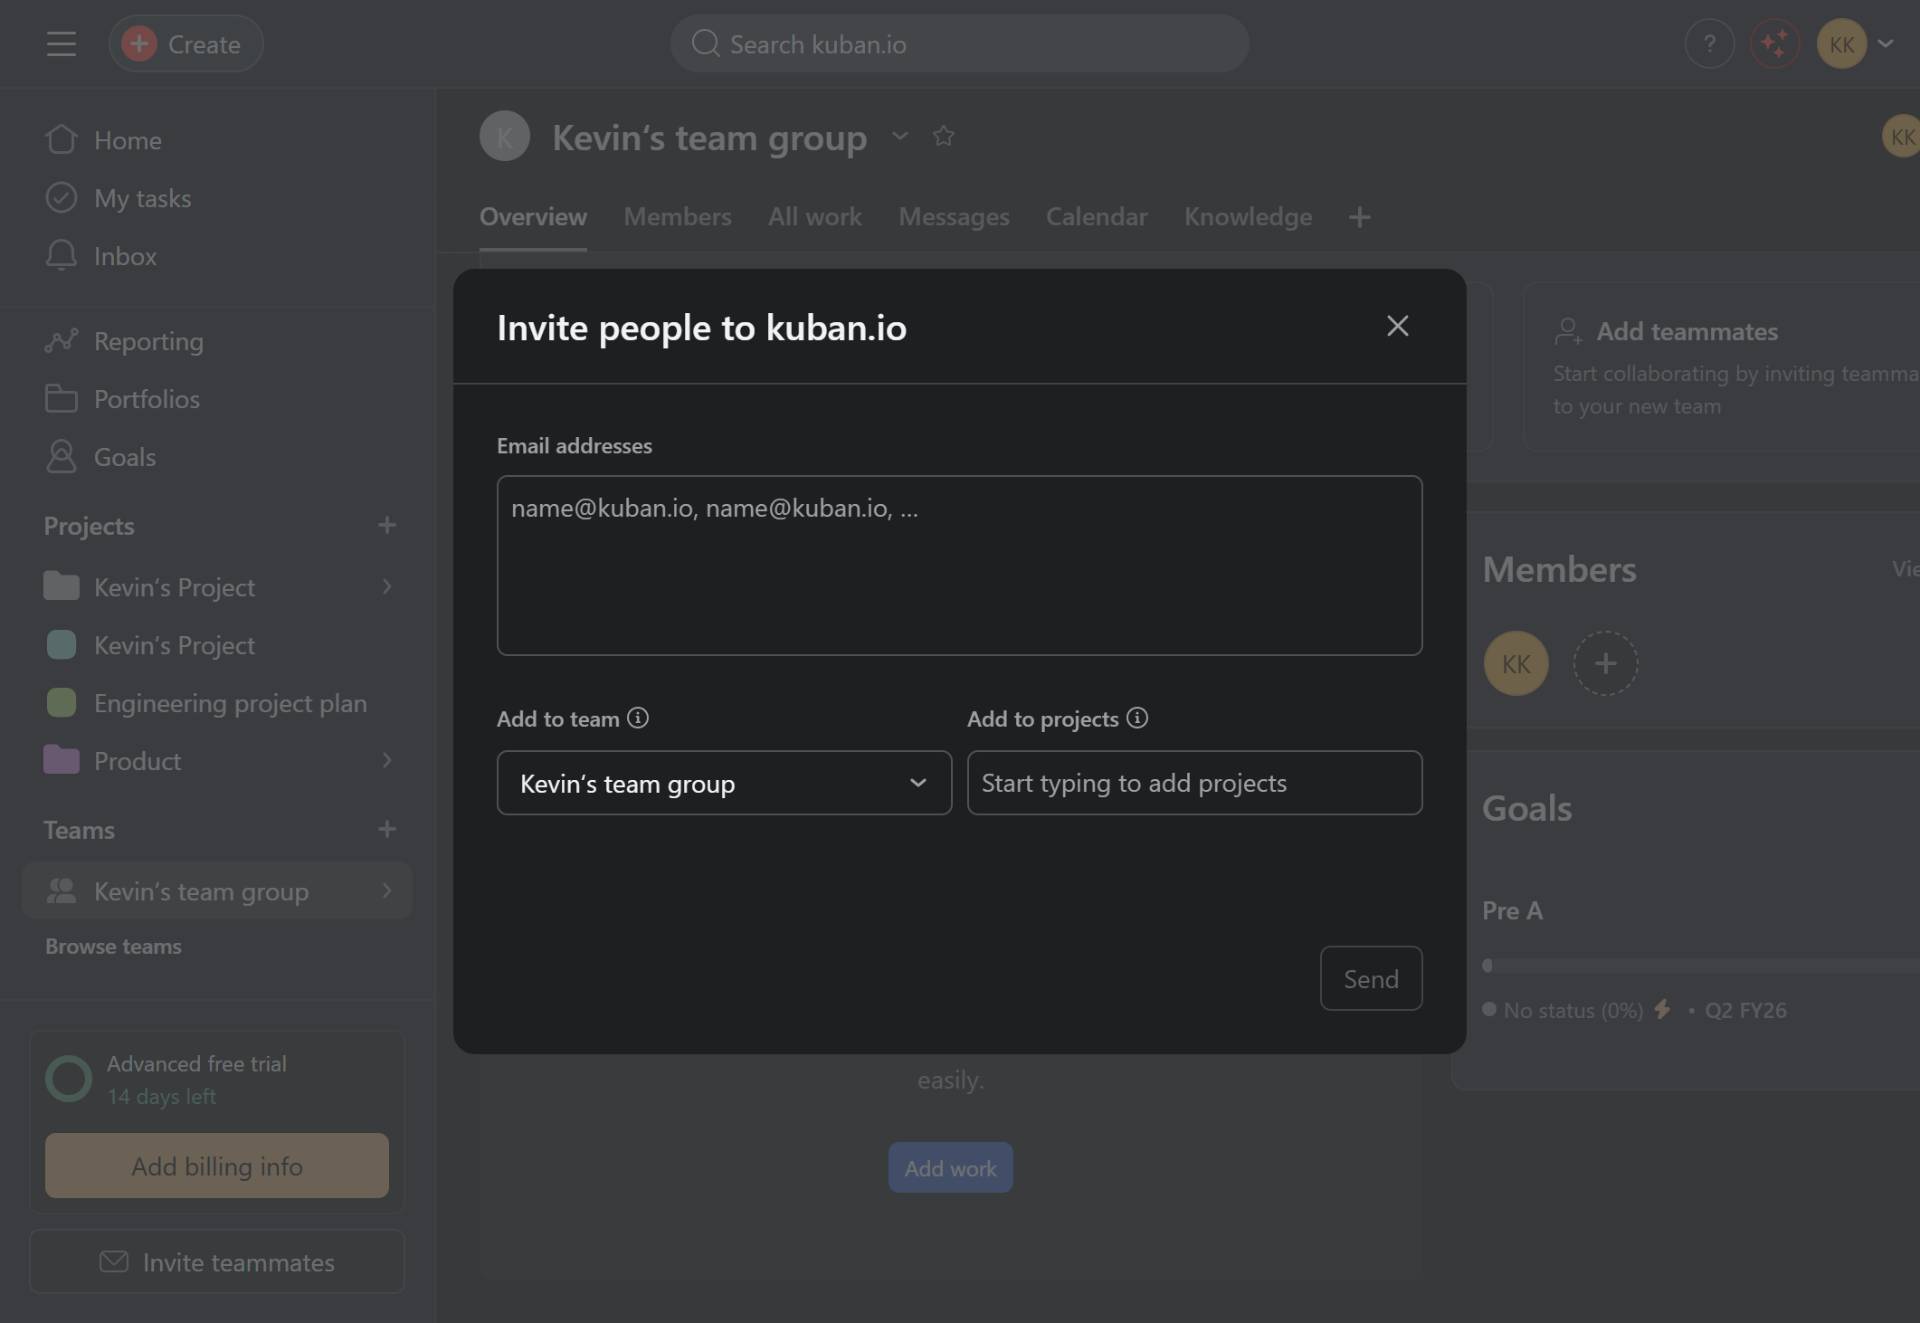This screenshot has width=1920, height=1323.
Task: Click the Q2 FY26 label
Action: tap(1745, 1010)
